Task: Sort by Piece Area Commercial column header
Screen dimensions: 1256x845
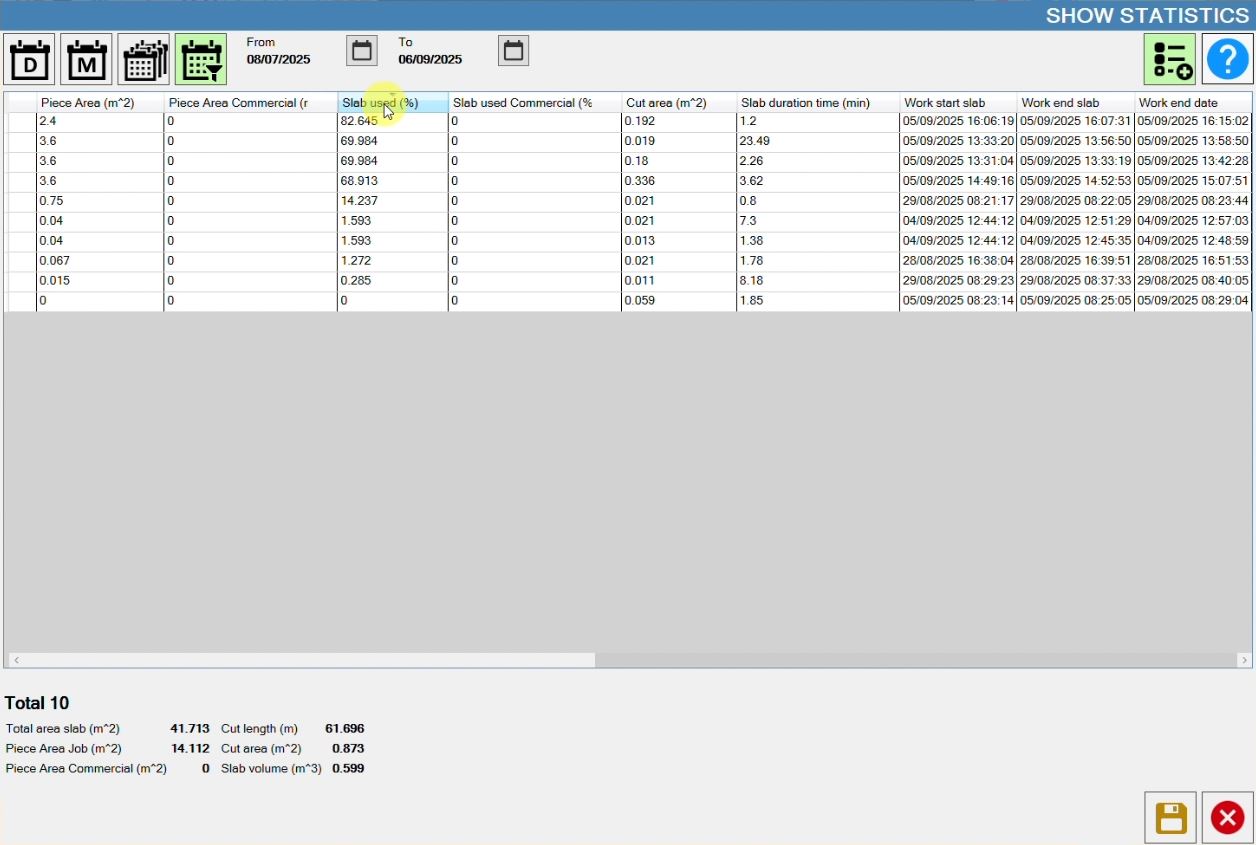Action: point(251,103)
